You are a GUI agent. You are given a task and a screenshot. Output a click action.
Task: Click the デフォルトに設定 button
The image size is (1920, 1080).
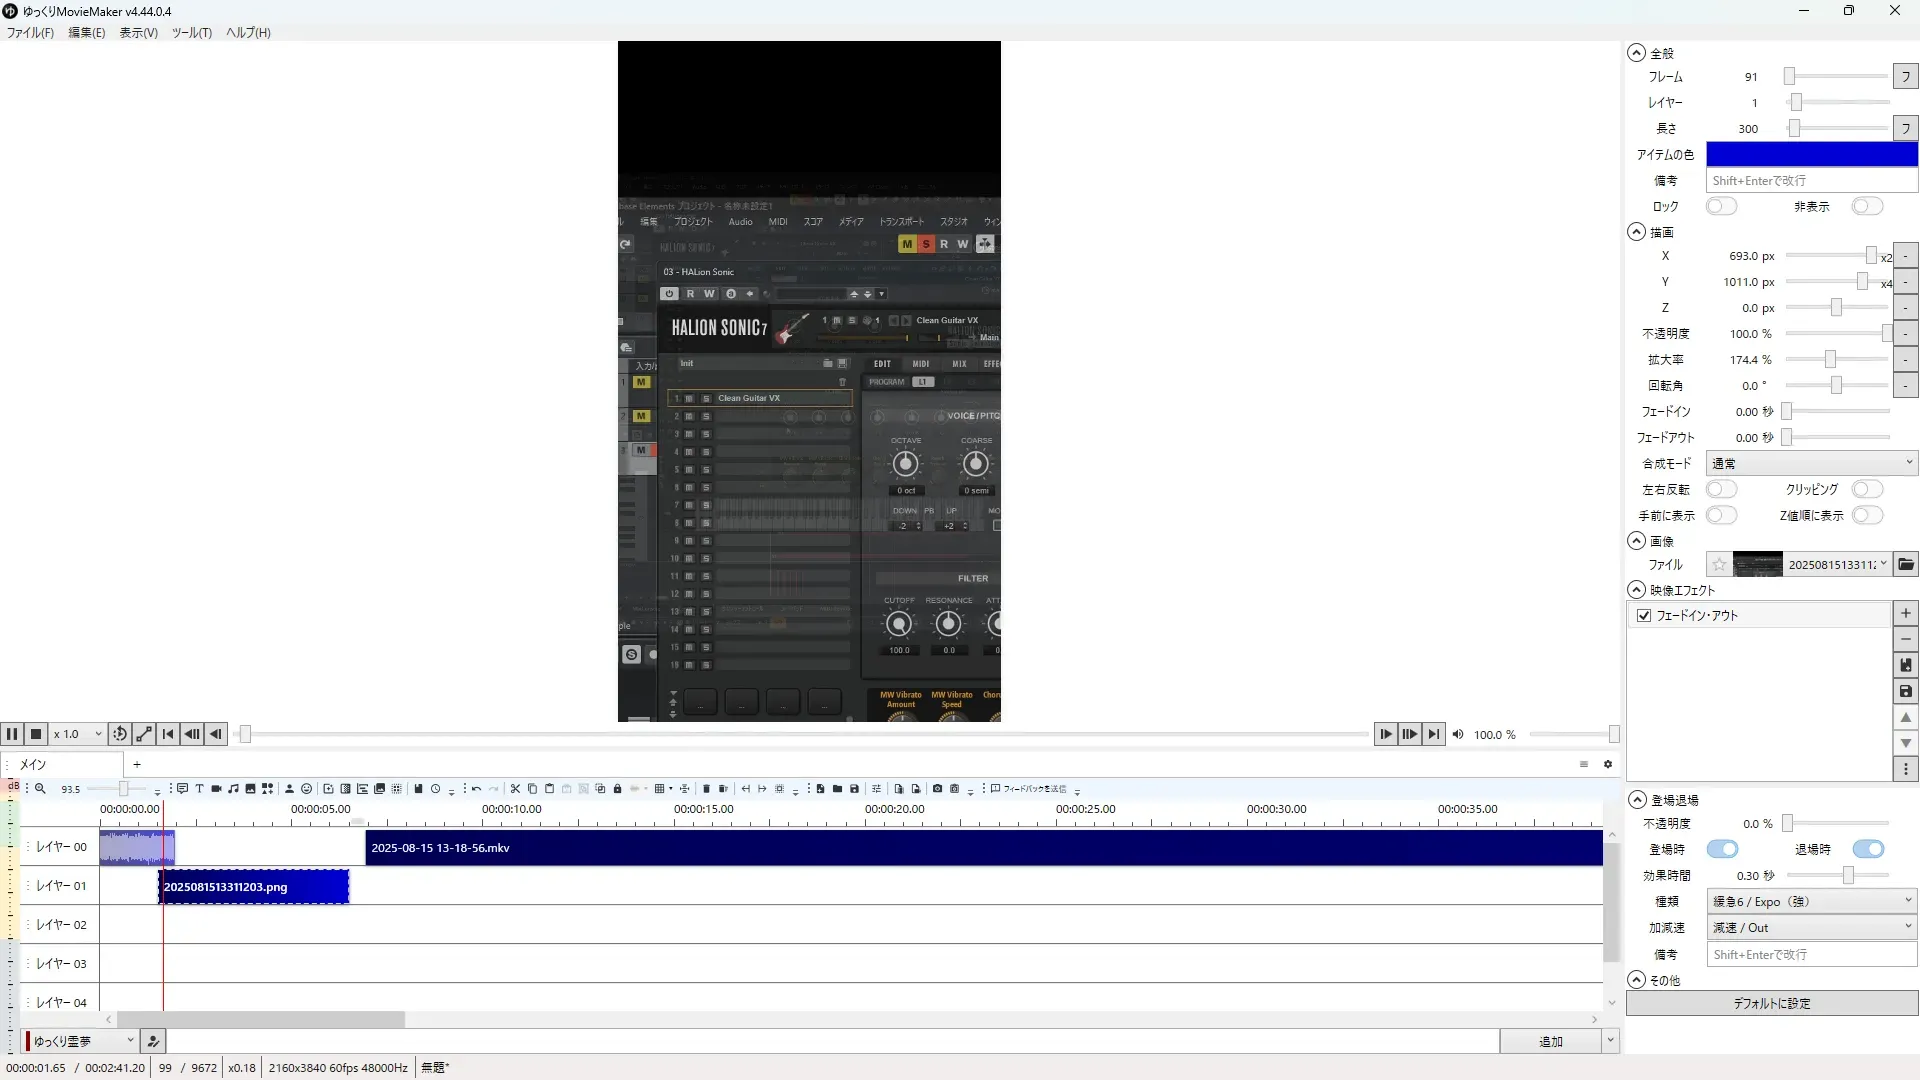pos(1771,1003)
